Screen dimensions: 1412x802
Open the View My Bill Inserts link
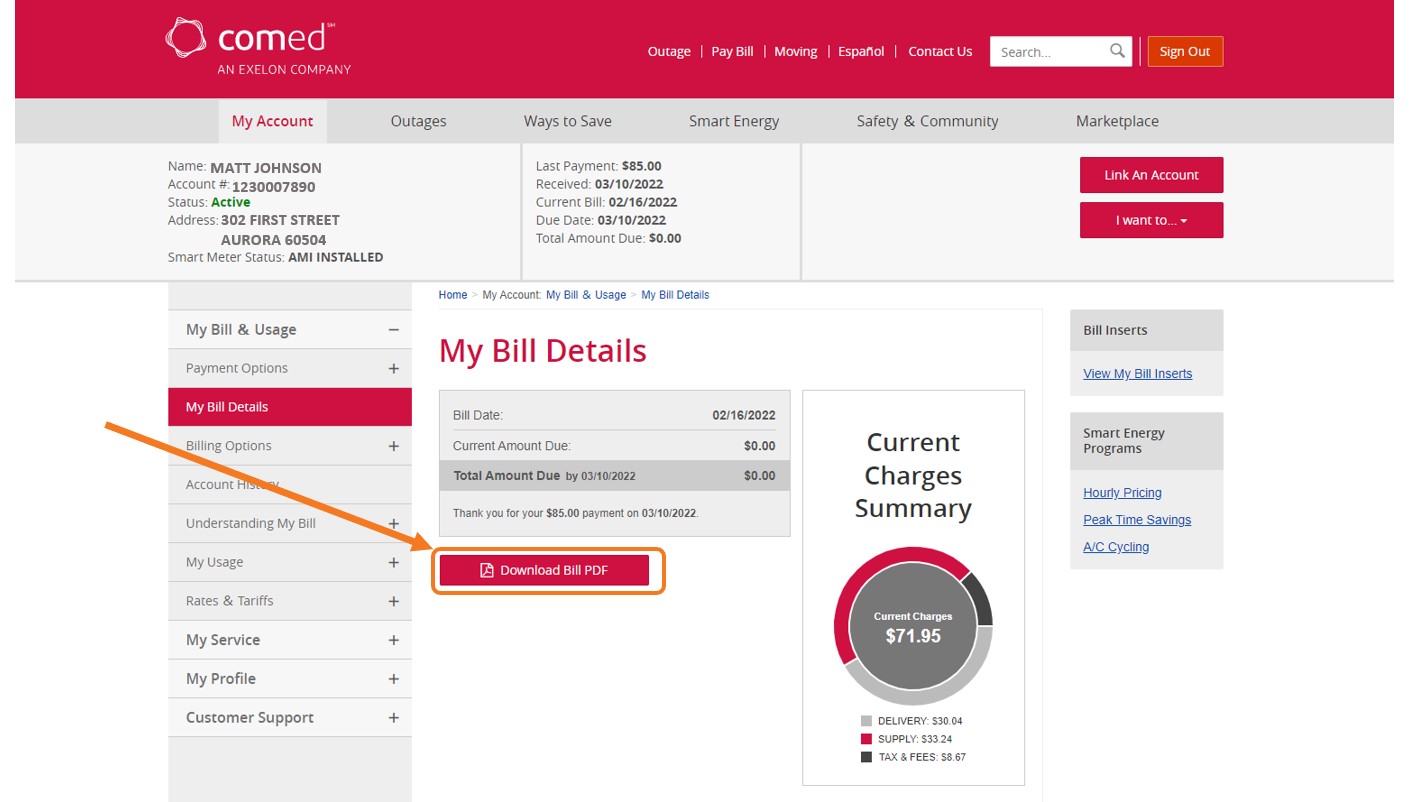(x=1137, y=374)
